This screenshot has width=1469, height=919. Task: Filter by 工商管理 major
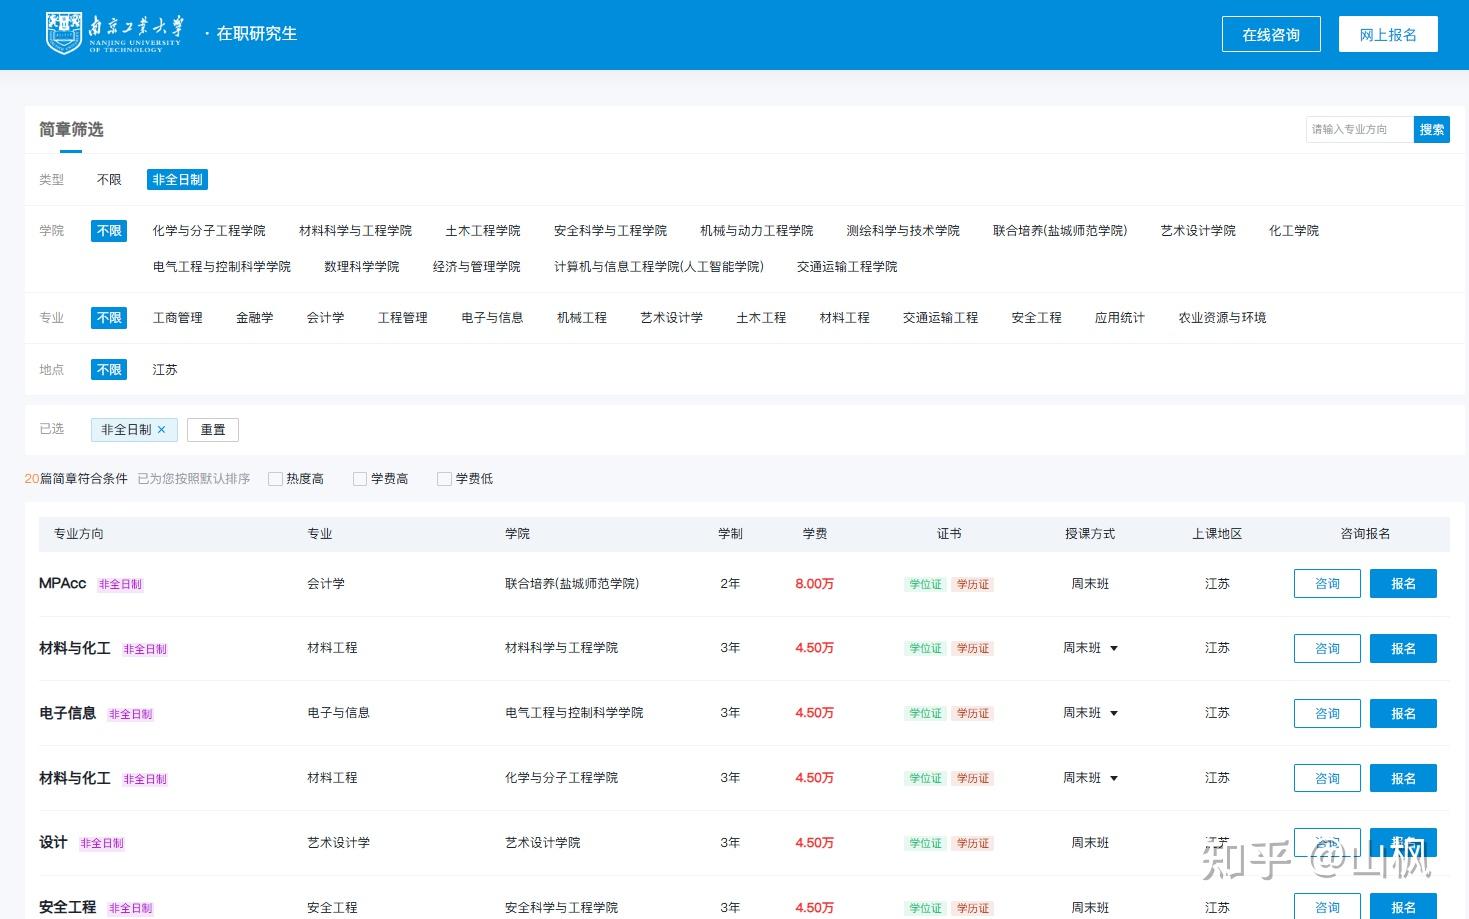click(178, 318)
